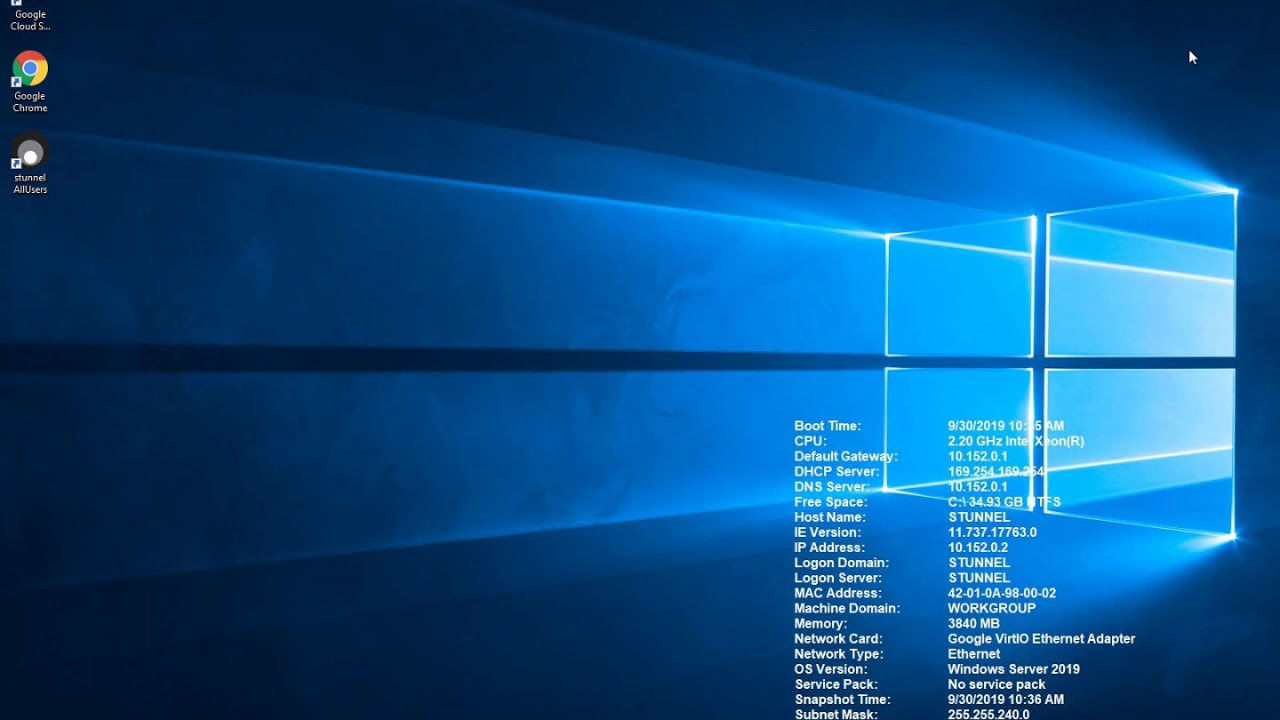The width and height of the screenshot is (1280, 720).
Task: Click the "Network Type:" label
Action: 839,654
